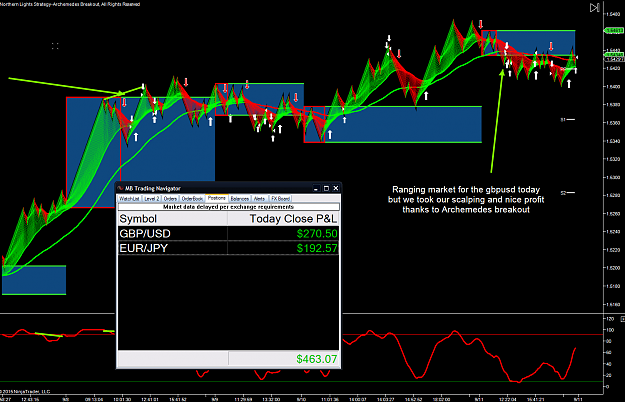Minimize the MB Trading Navigator window
625x402 pixels.
click(316, 188)
